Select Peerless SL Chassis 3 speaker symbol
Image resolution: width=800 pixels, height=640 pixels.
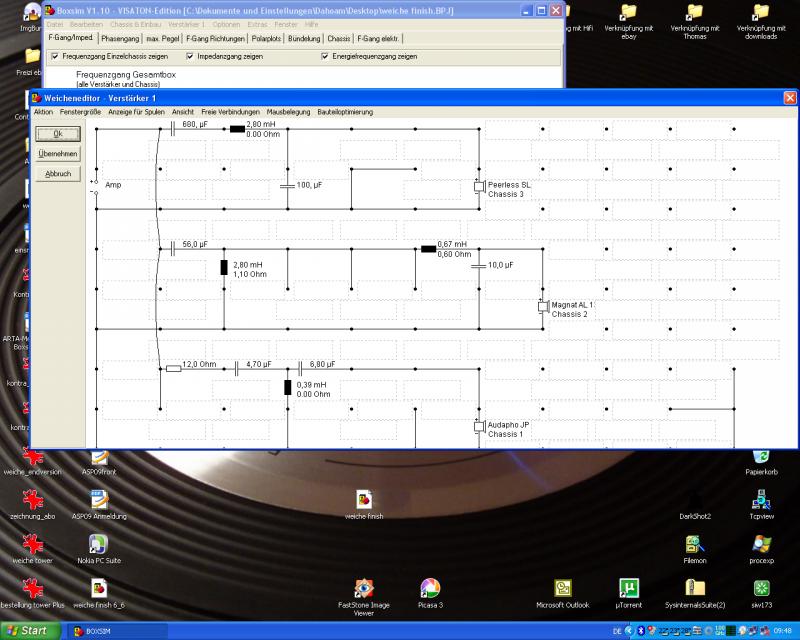click(x=479, y=187)
